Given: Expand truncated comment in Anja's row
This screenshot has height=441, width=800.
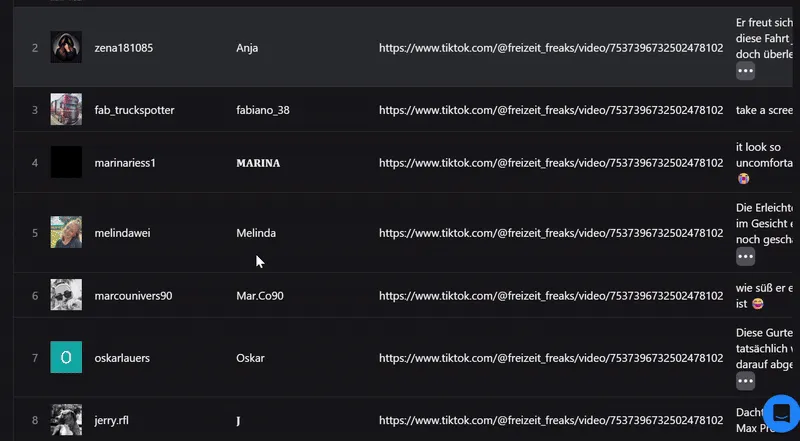Looking at the screenshot, I should [745, 71].
